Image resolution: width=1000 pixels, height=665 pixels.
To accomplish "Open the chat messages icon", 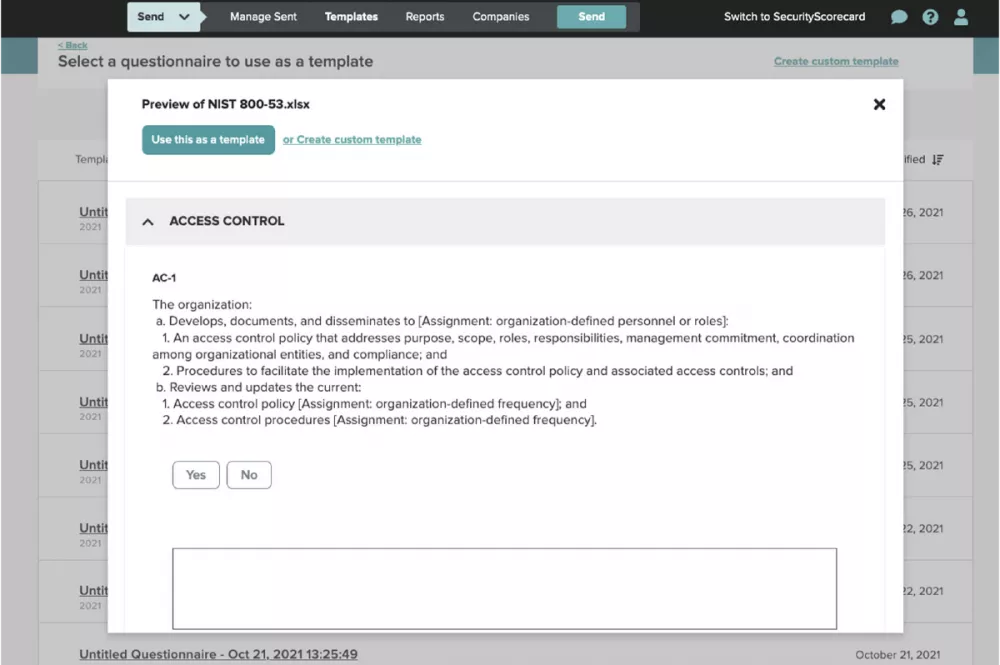I will (x=899, y=17).
